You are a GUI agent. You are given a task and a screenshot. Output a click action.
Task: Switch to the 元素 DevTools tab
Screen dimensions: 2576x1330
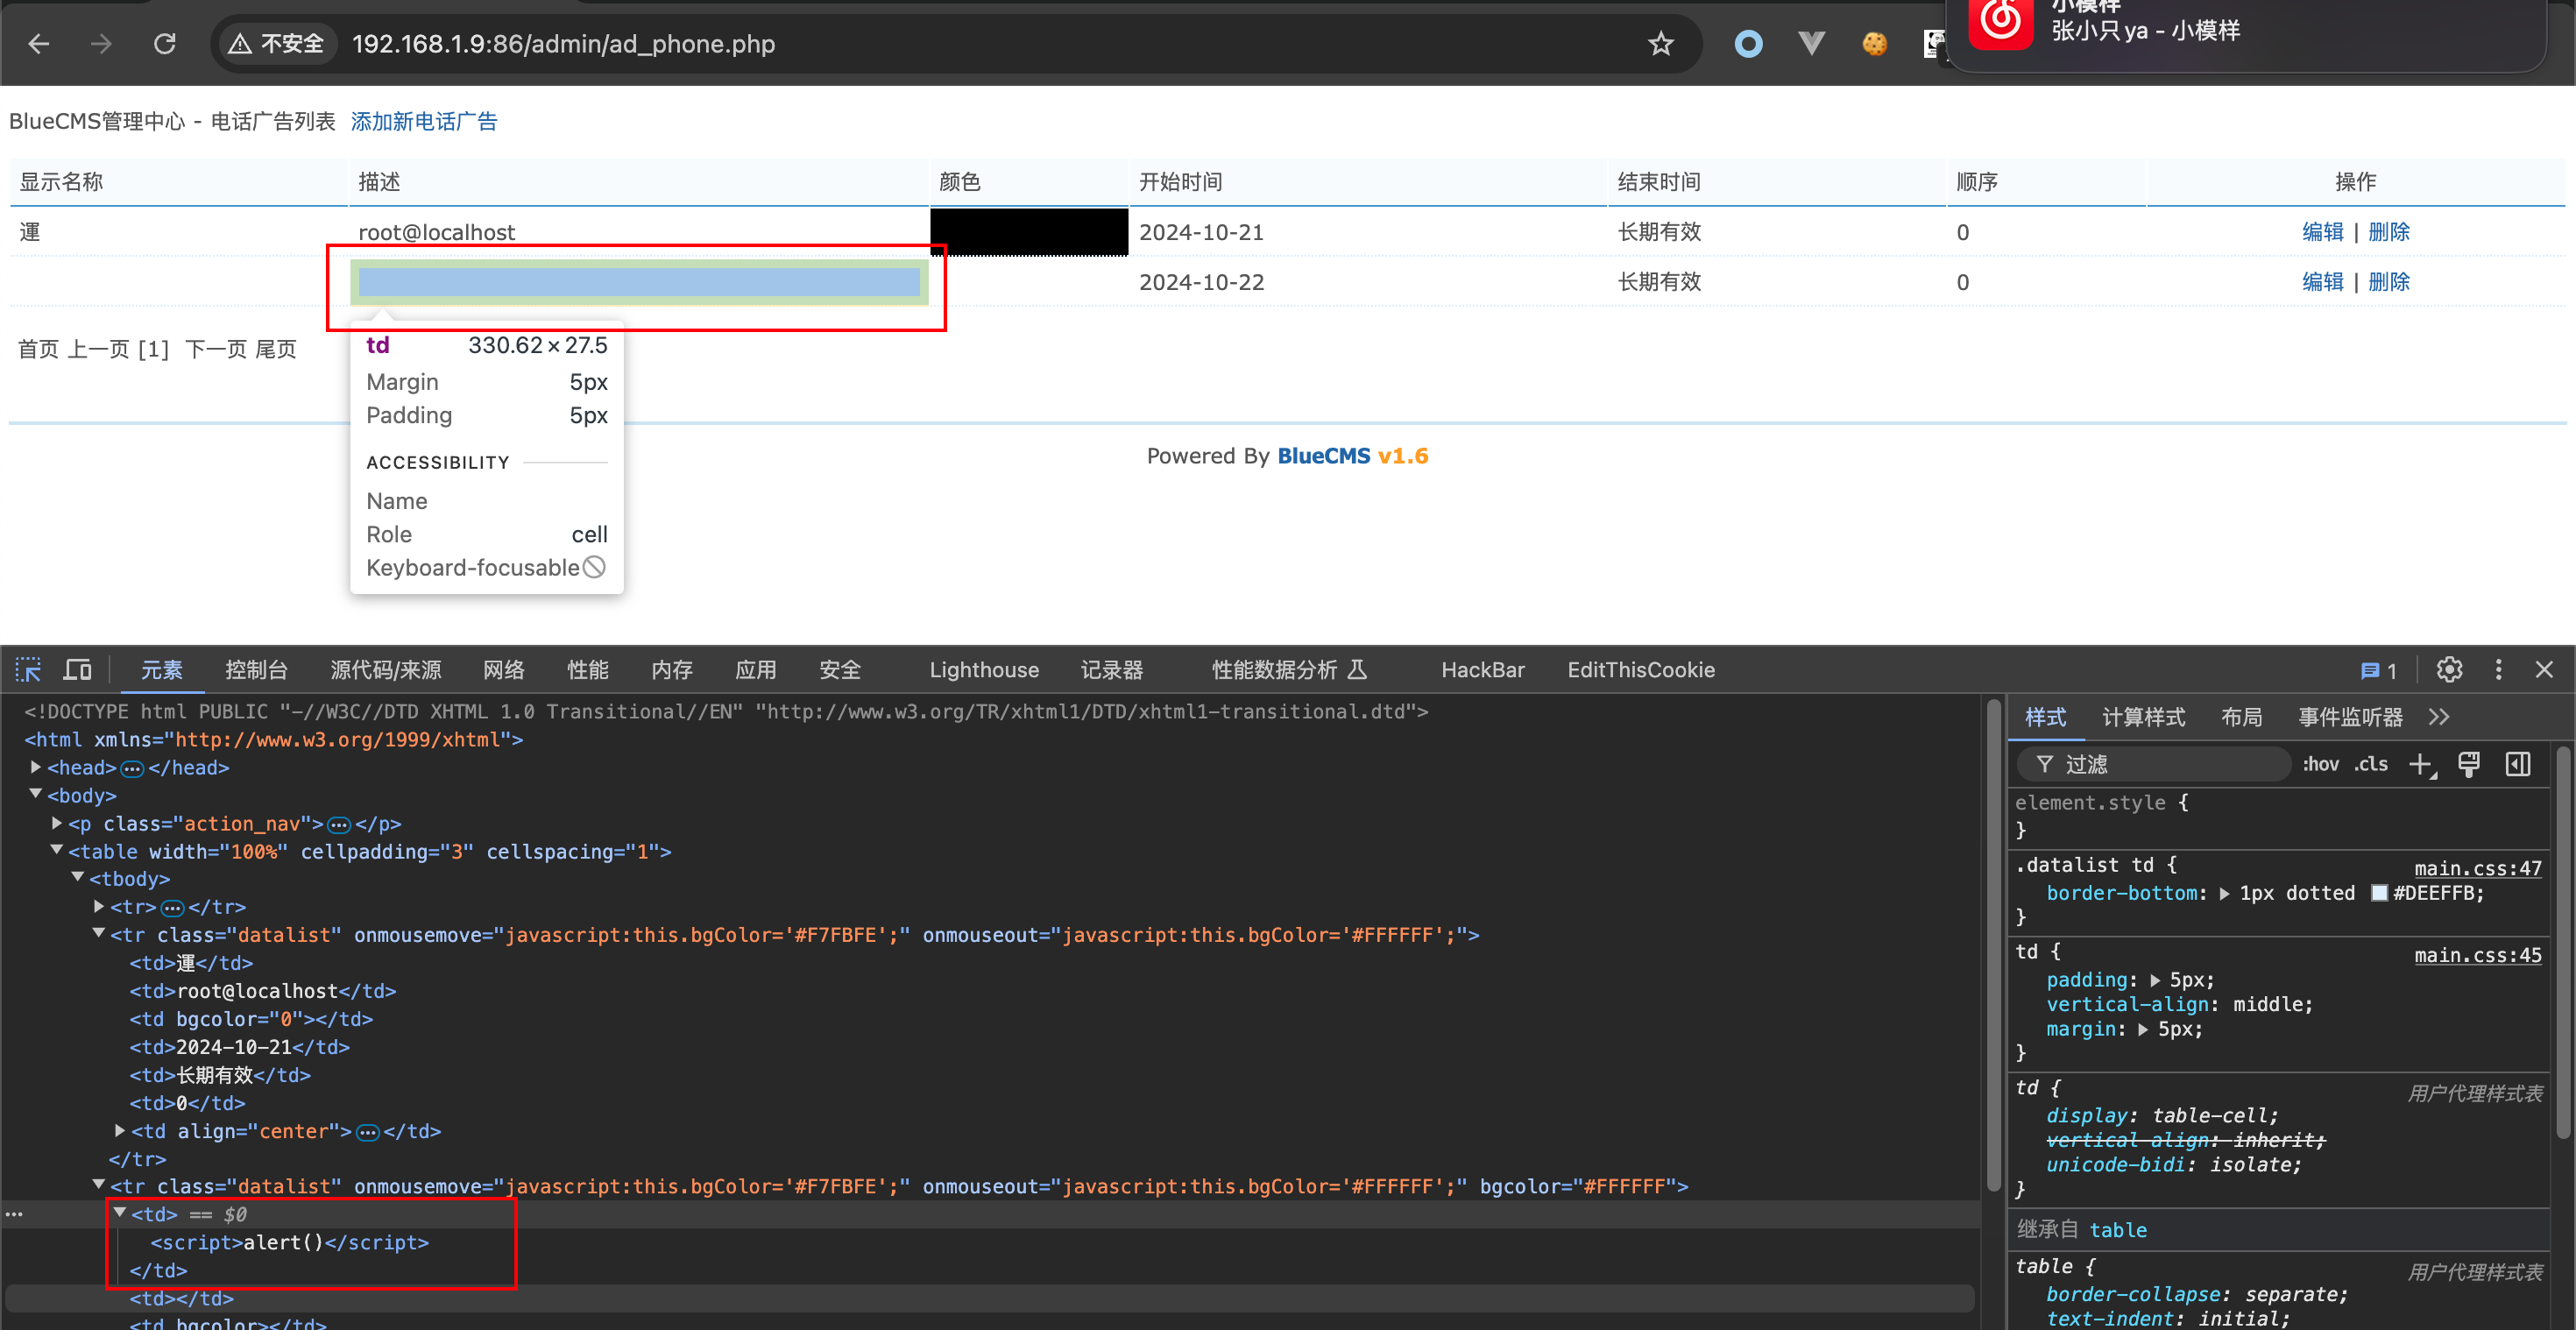(x=162, y=670)
